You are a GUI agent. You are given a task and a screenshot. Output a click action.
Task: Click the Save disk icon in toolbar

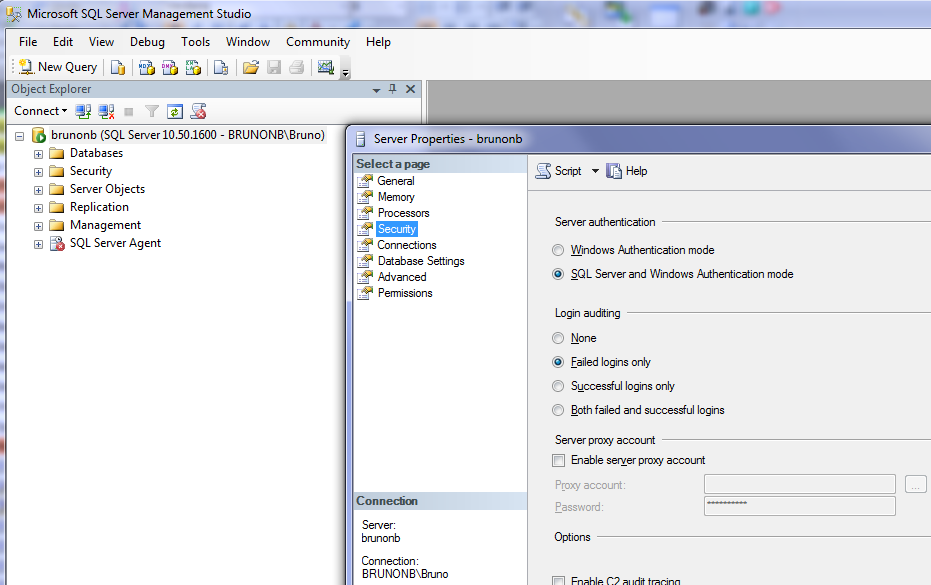274,68
